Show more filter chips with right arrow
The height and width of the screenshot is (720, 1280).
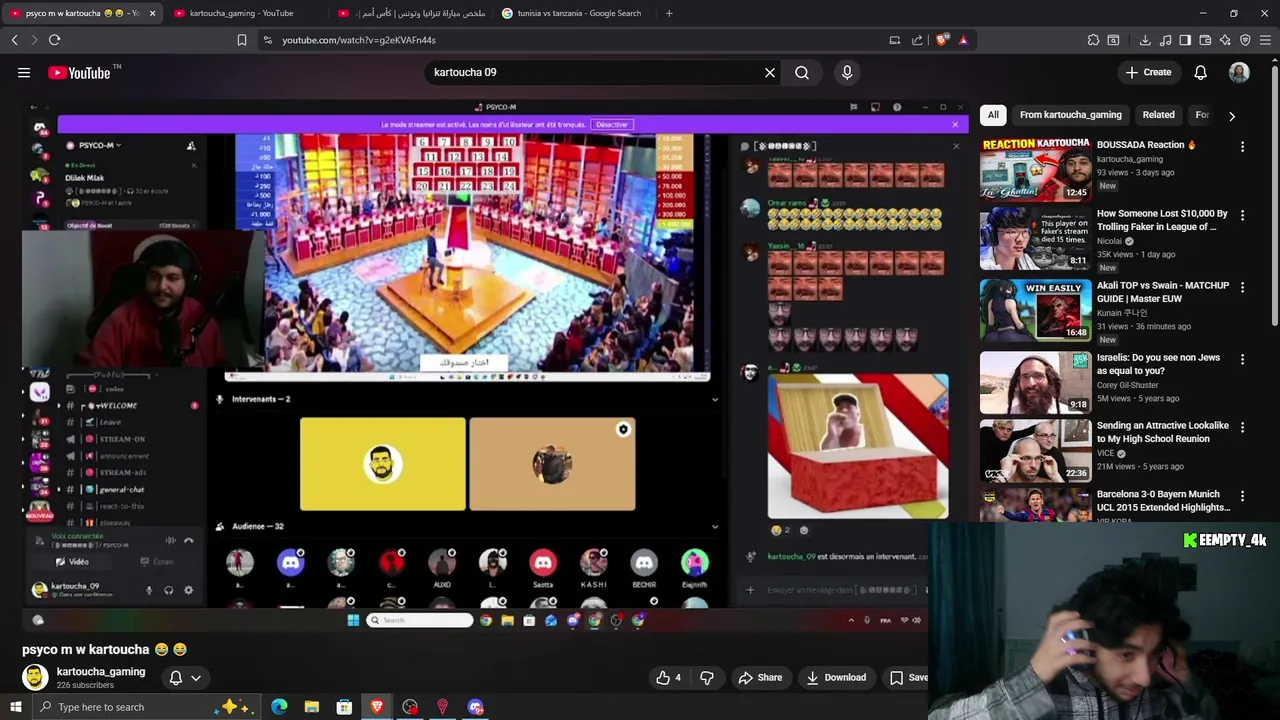click(x=1232, y=116)
